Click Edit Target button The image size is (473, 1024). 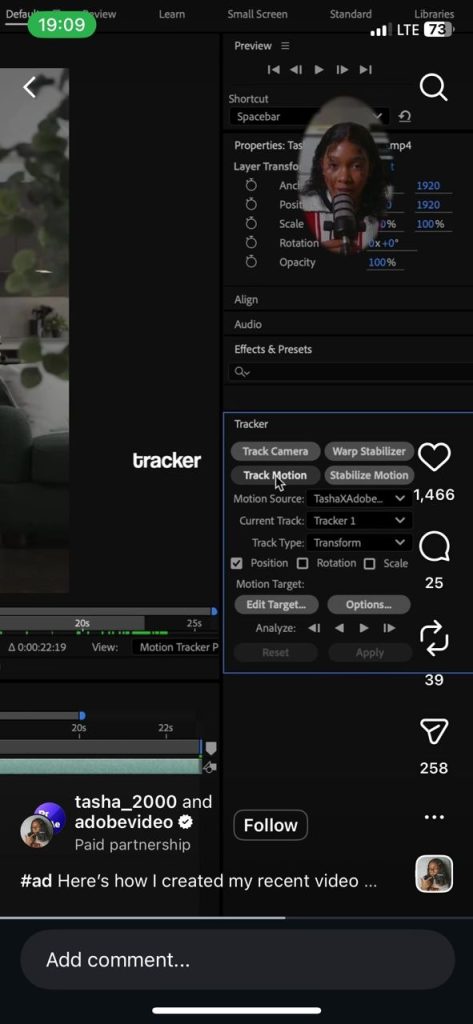click(276, 605)
